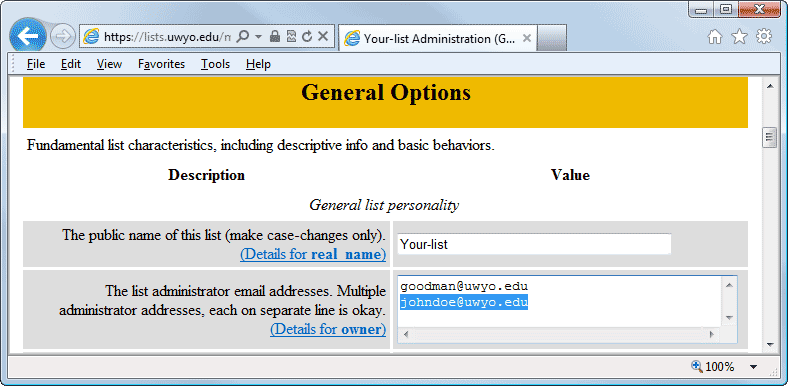Open the Edit menu

[71, 64]
